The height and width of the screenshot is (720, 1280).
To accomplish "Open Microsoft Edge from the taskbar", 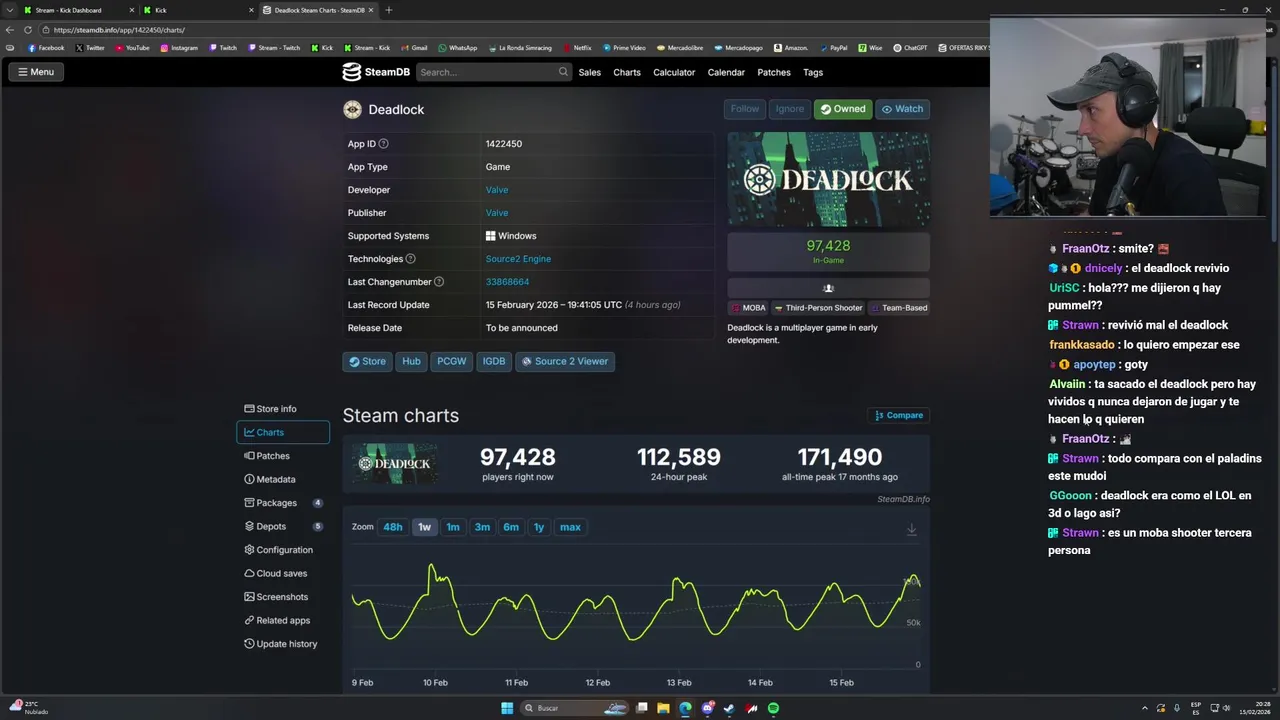I will pyautogui.click(x=685, y=708).
